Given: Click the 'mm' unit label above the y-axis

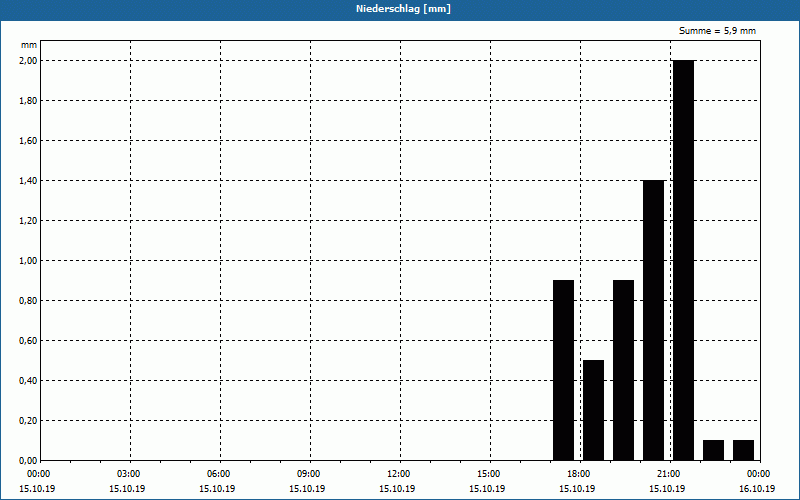Looking at the screenshot, I should (29, 45).
